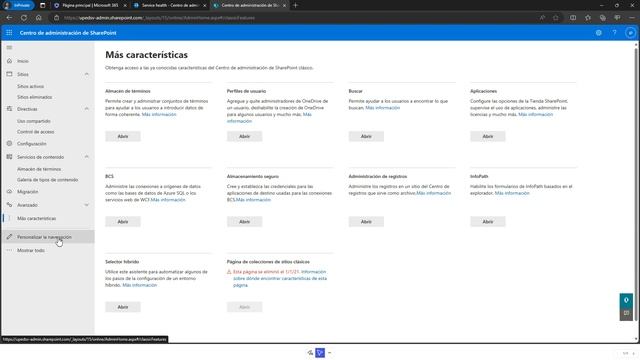Image resolution: width=640 pixels, height=360 pixels.
Task: Open the tab actions menu icon
Action: tap(42, 5)
